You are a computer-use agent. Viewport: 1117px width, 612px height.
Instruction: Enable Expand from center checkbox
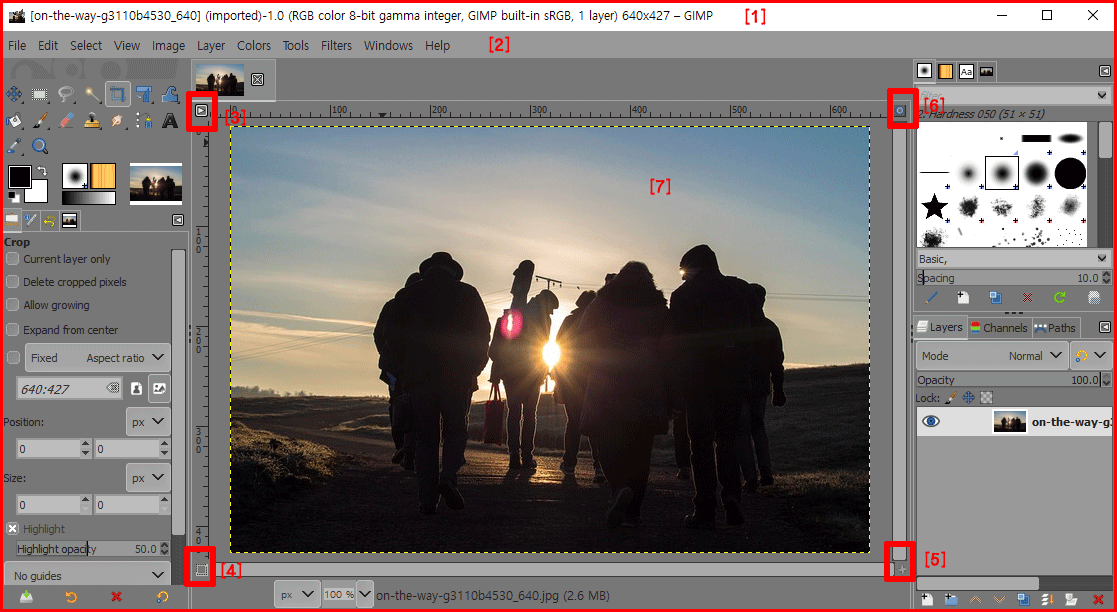pos(12,330)
